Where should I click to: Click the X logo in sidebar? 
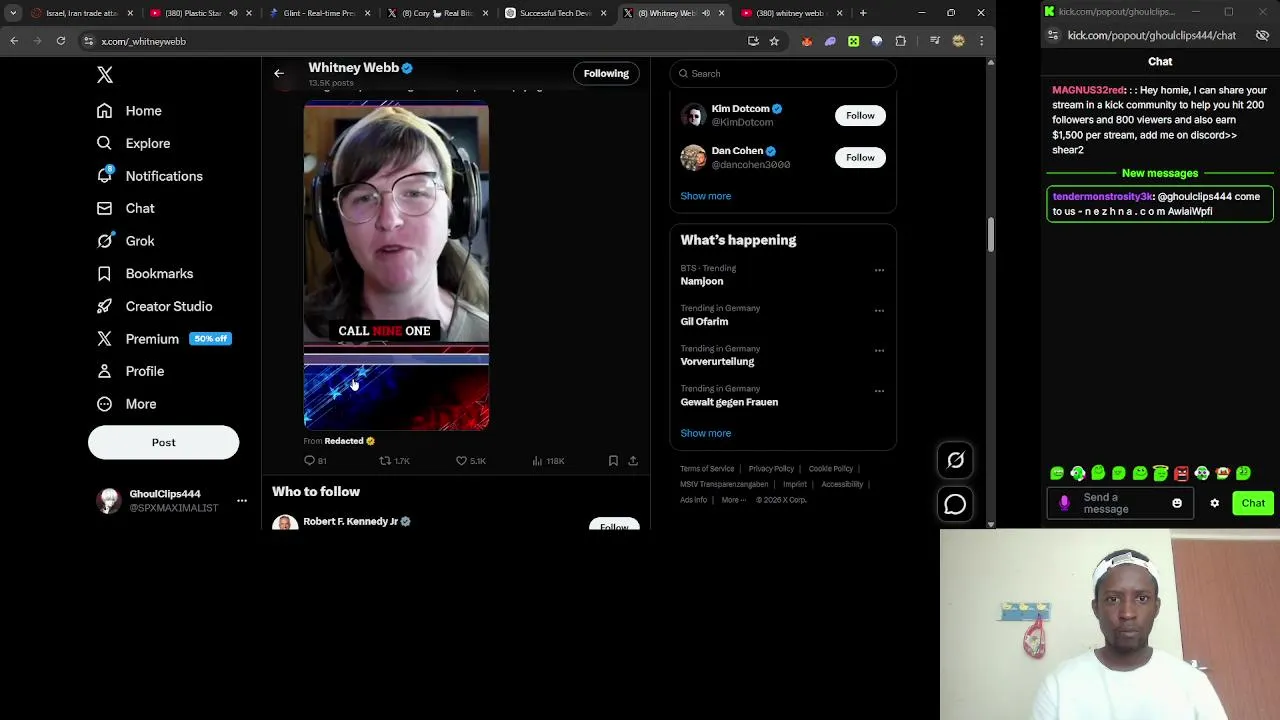click(105, 75)
